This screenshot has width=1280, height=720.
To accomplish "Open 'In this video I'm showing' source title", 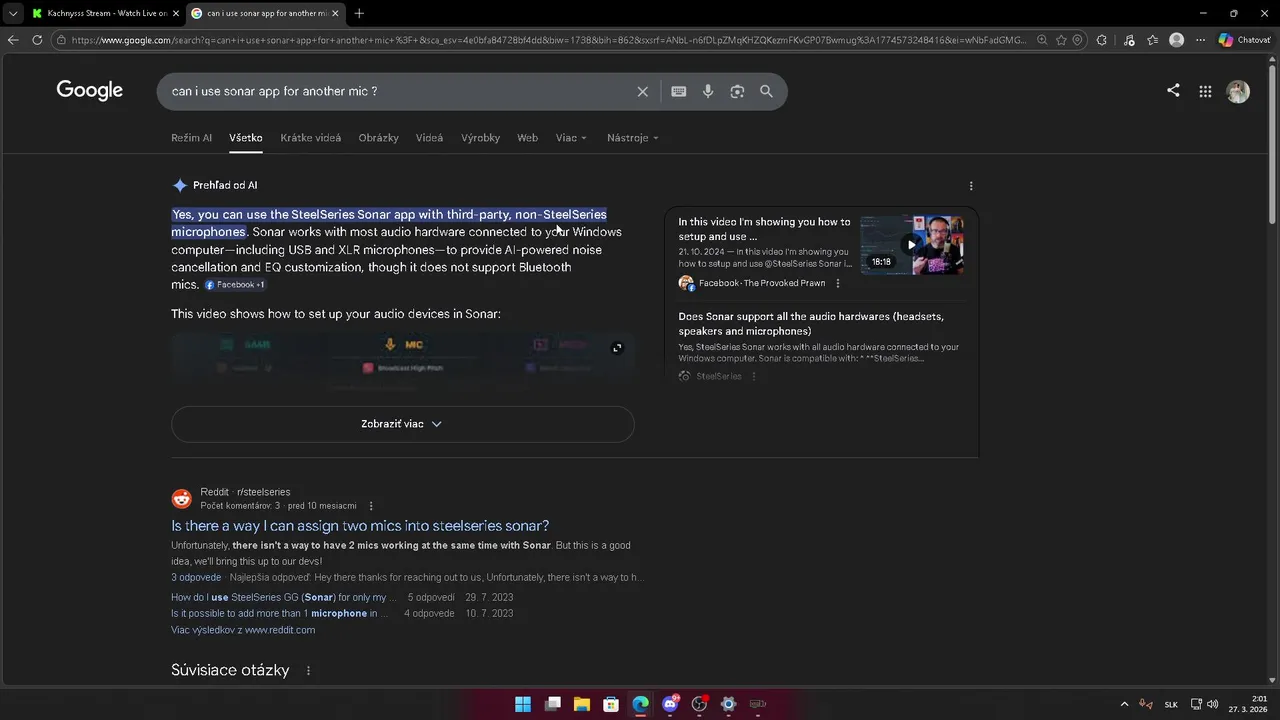I will tap(765, 229).
